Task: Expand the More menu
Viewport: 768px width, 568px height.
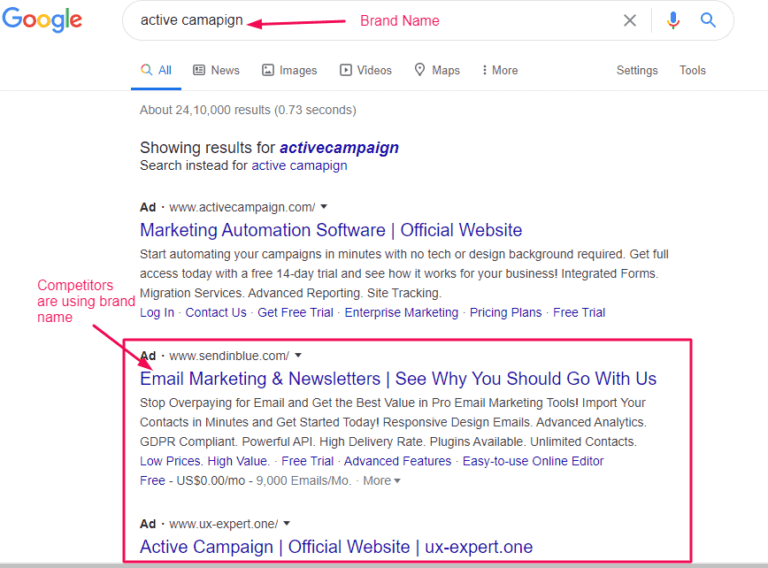Action: (x=499, y=70)
